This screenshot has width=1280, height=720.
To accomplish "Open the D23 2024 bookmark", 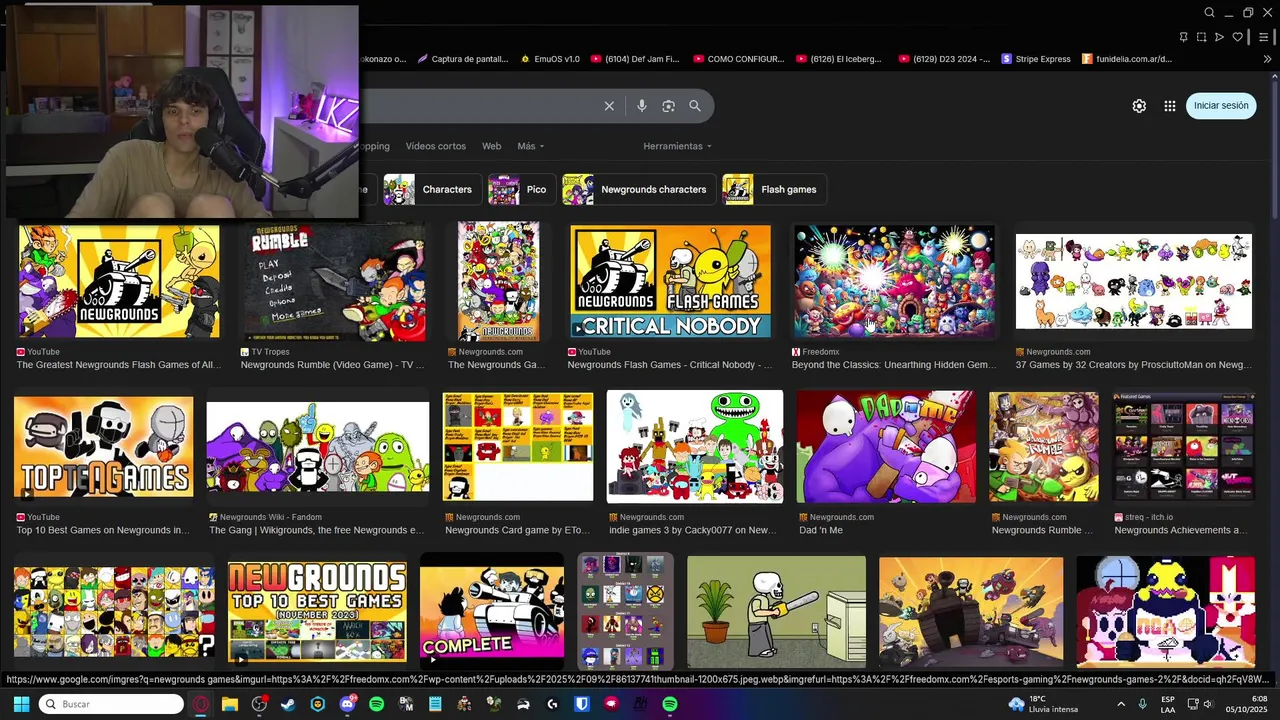I will coord(945,59).
